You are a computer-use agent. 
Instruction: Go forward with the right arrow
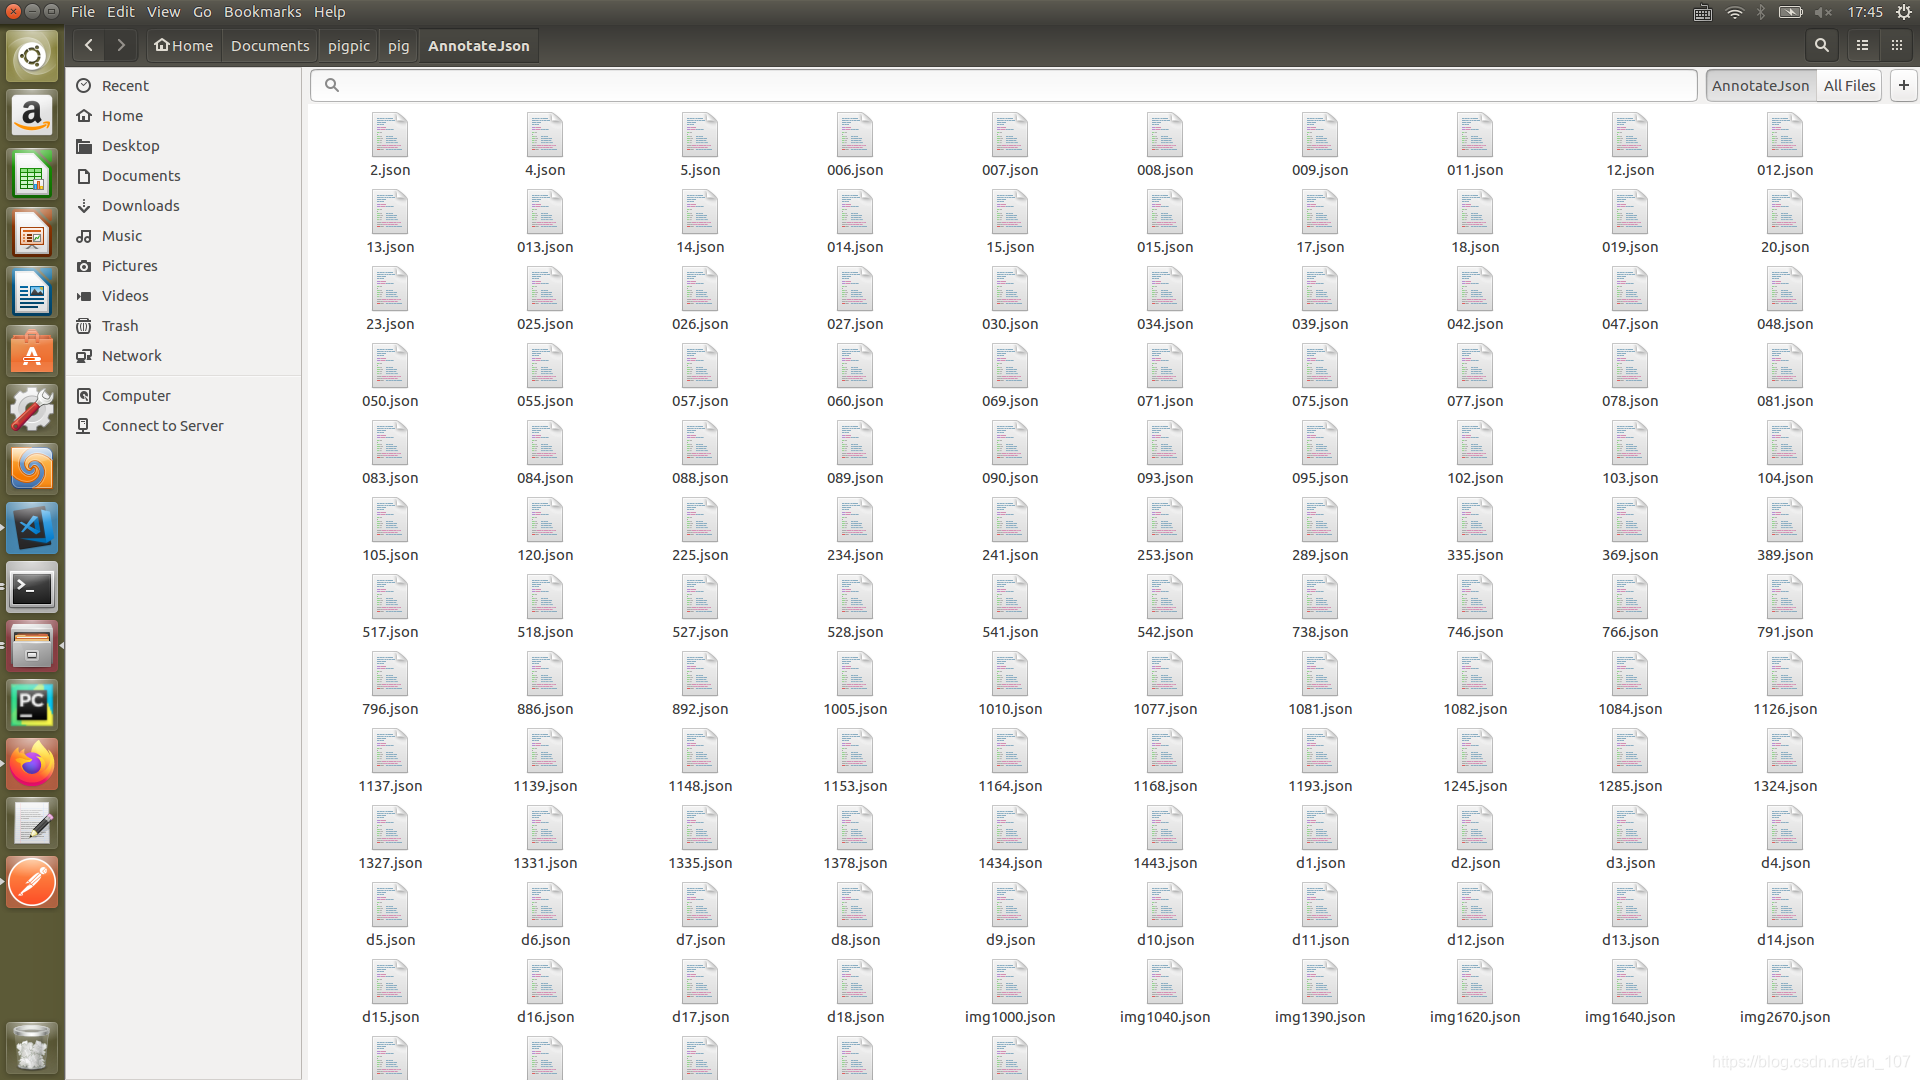pyautogui.click(x=121, y=45)
